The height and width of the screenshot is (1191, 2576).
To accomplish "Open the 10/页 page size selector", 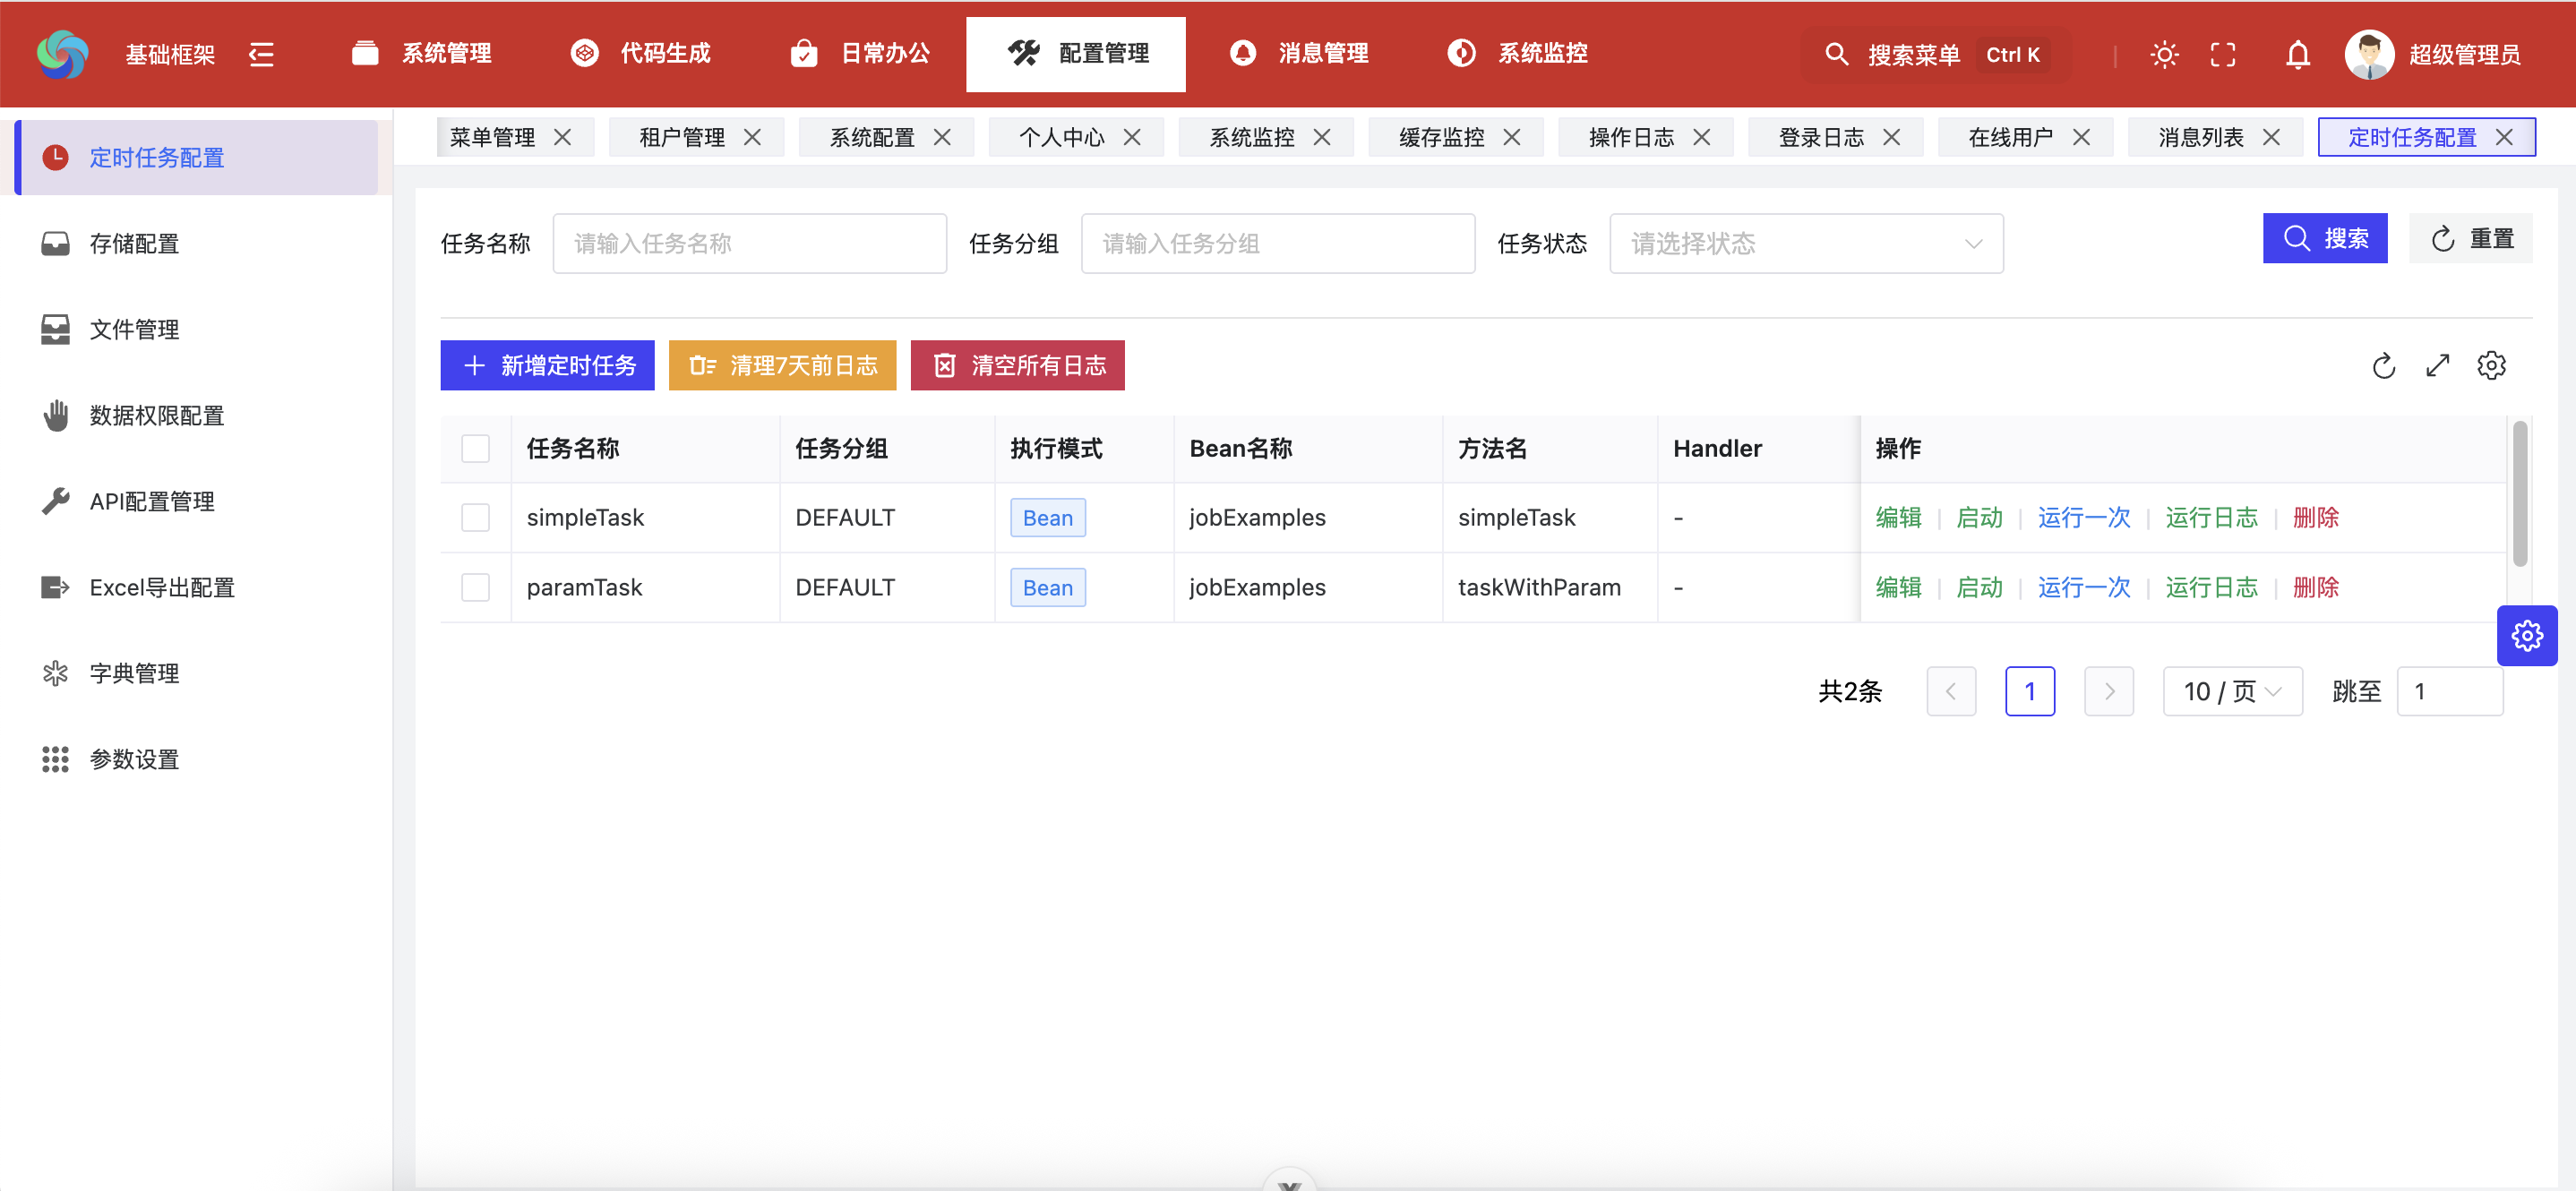I will 2232,690.
